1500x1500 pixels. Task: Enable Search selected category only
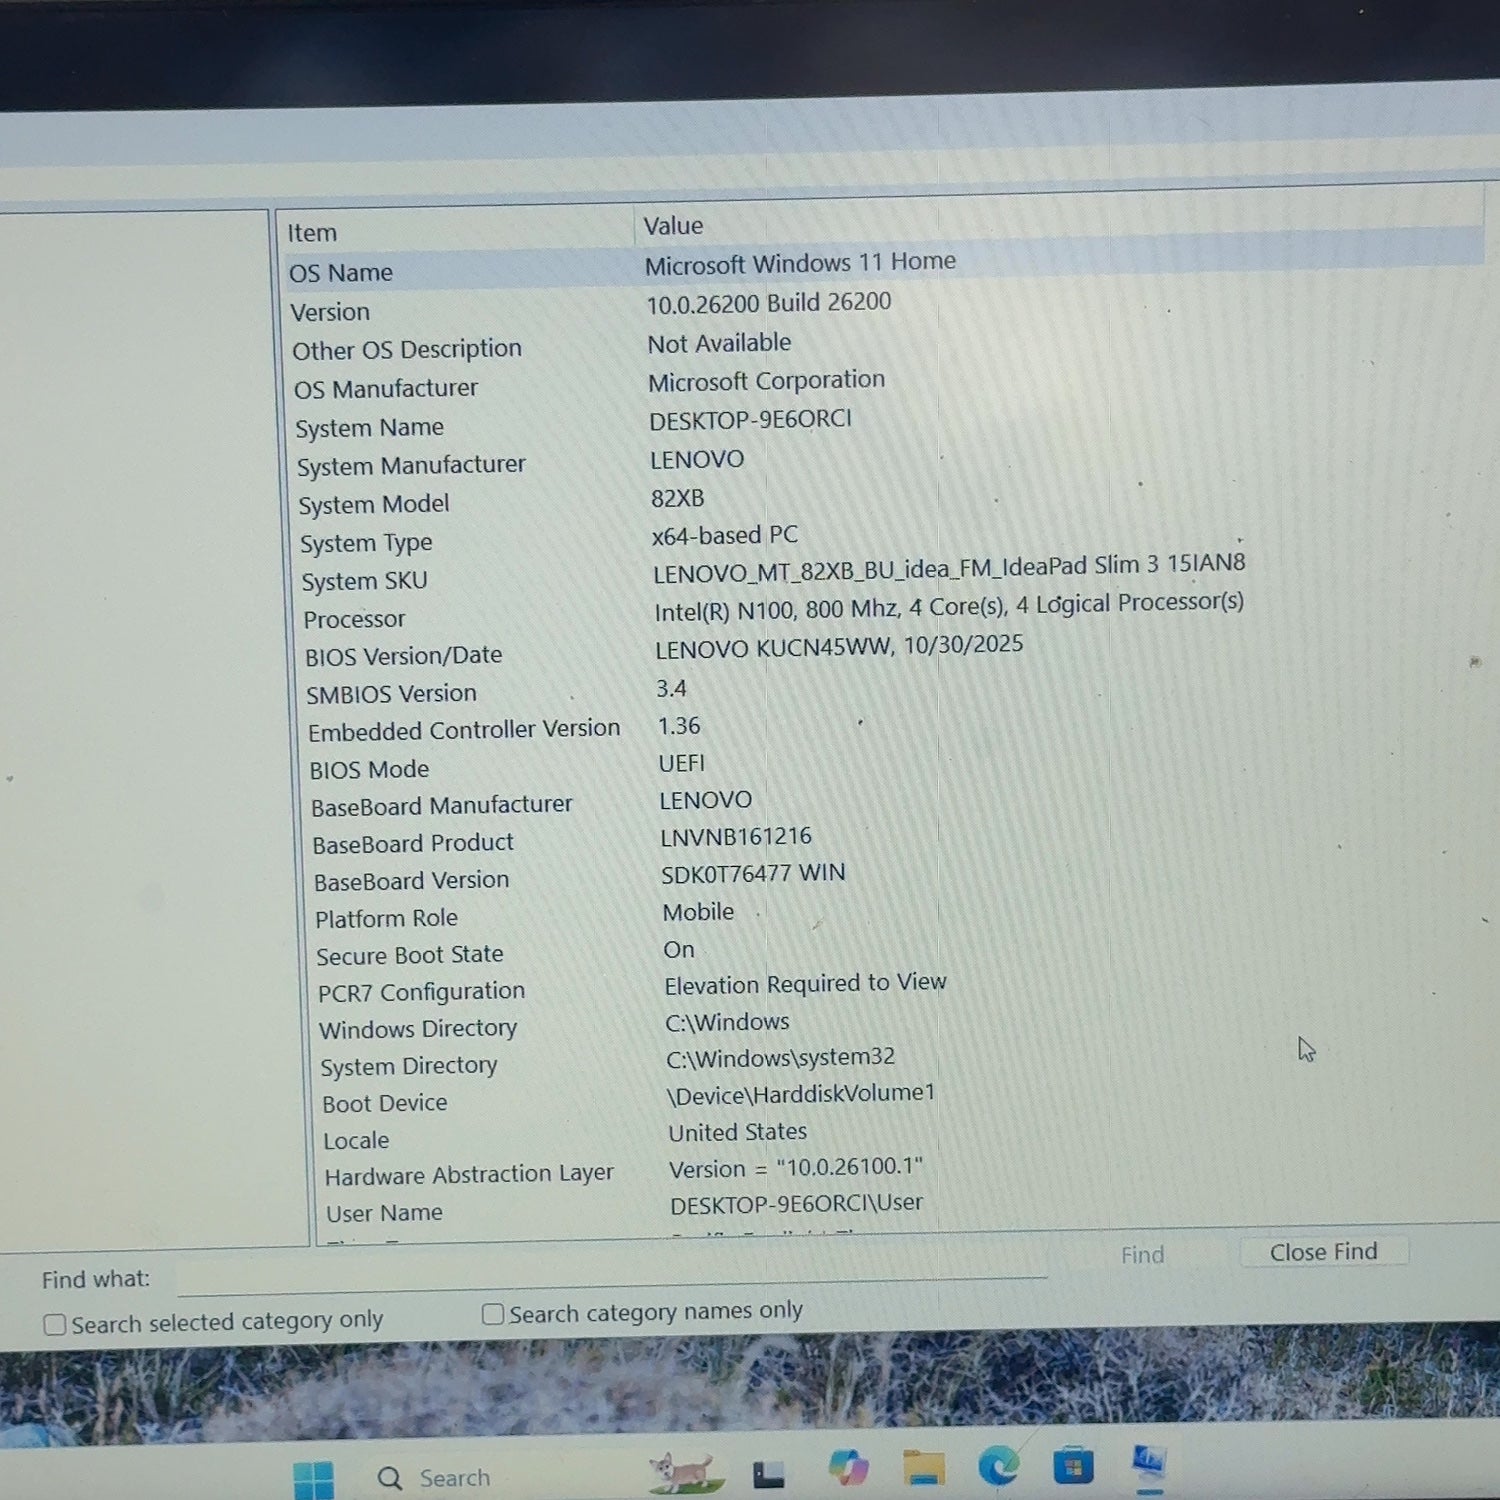click(55, 1325)
